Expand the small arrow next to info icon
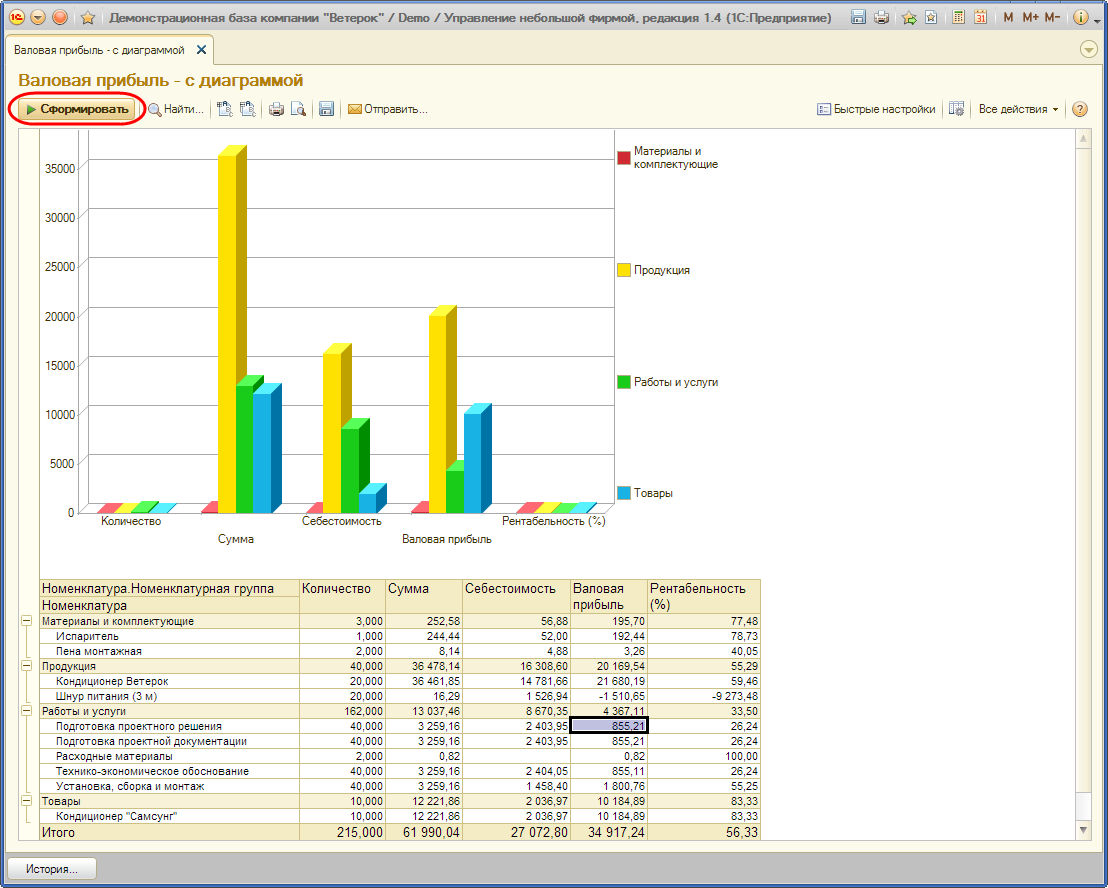Screen dimensions: 1108x888 point(1097,20)
